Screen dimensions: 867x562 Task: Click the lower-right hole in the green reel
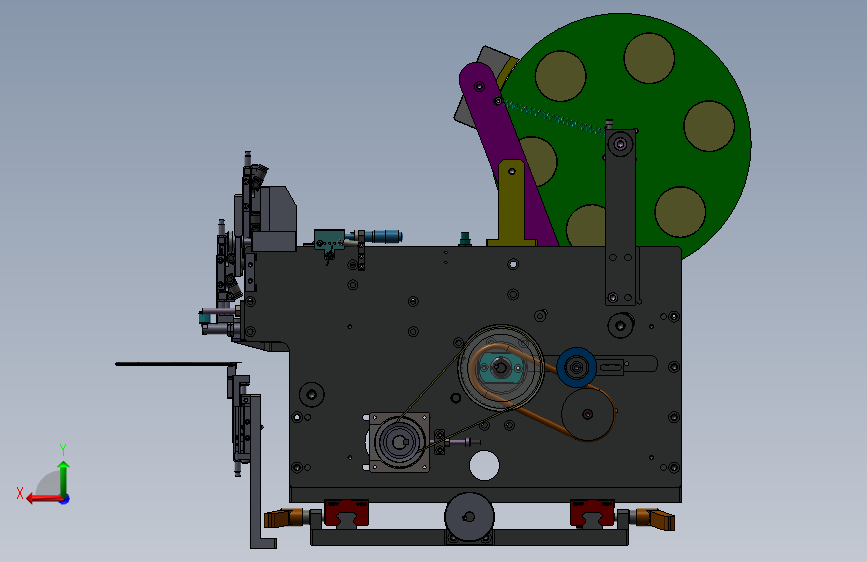[x=680, y=212]
